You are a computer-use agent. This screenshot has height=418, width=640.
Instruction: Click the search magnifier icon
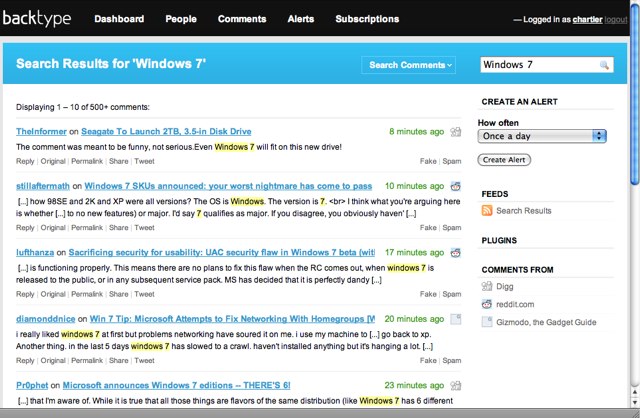(x=604, y=65)
